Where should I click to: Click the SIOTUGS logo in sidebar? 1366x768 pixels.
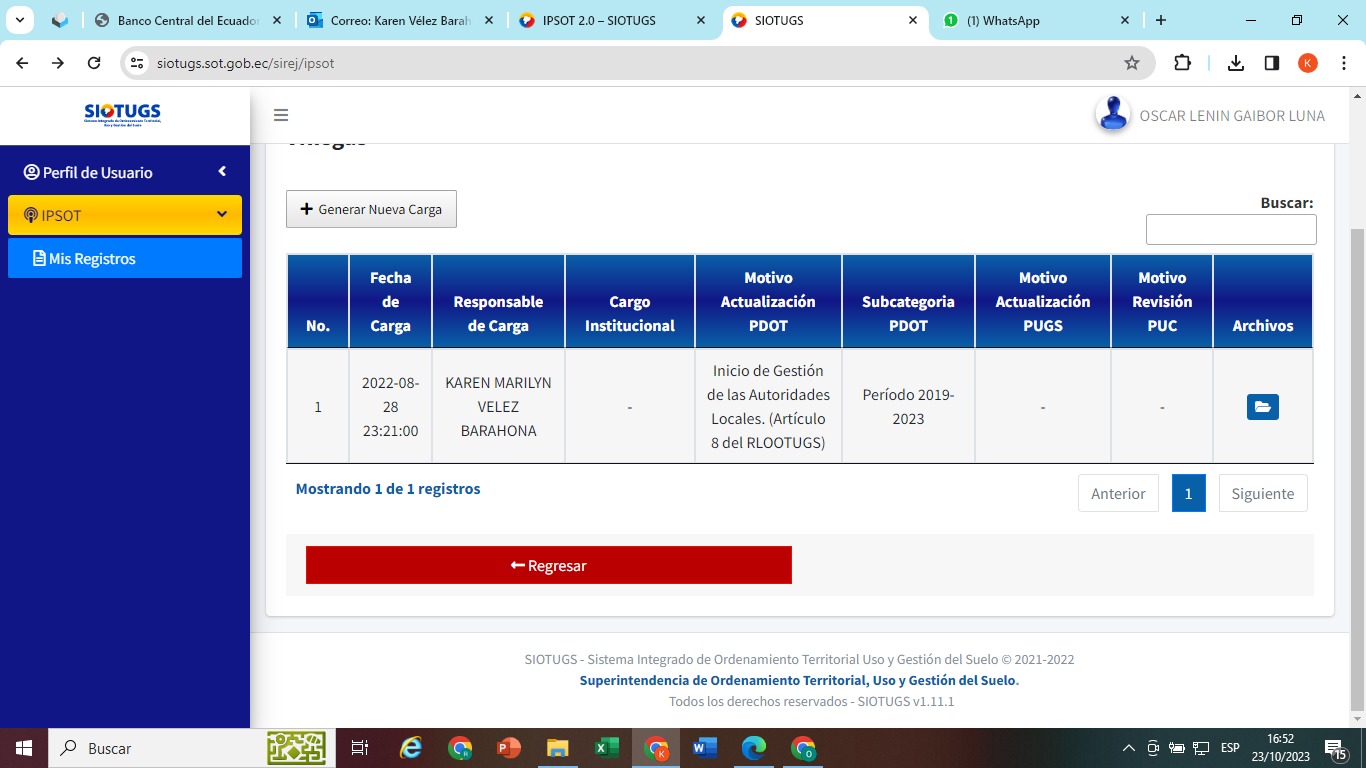pyautogui.click(x=122, y=115)
